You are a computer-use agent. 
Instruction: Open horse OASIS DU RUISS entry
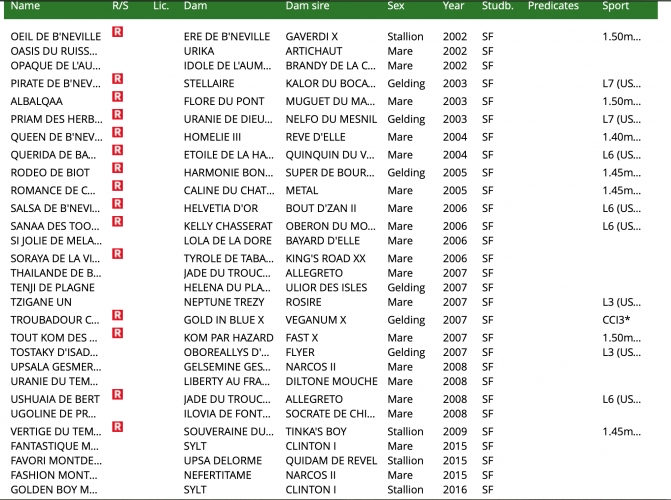point(54,51)
